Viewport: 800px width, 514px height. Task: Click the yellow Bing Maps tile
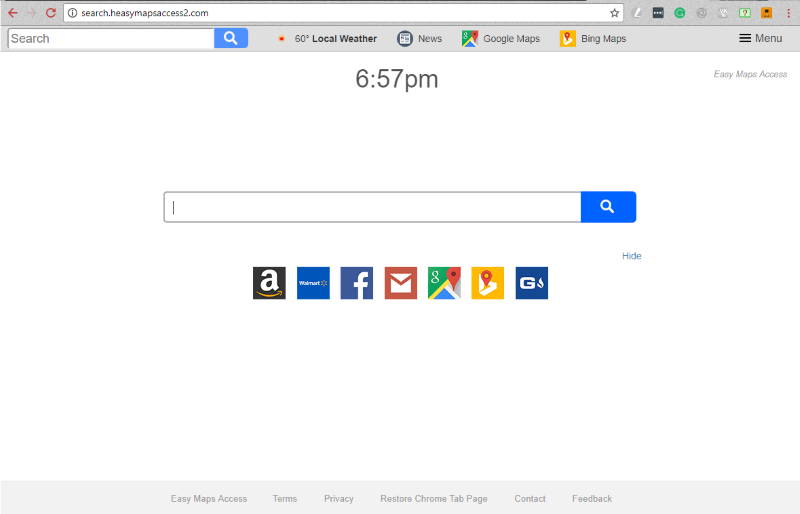pos(487,283)
